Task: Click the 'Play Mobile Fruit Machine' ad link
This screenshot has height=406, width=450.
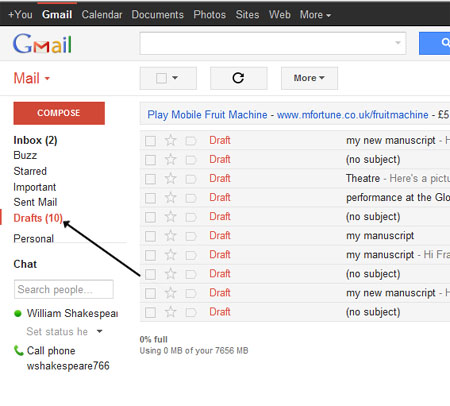Action: pos(207,115)
